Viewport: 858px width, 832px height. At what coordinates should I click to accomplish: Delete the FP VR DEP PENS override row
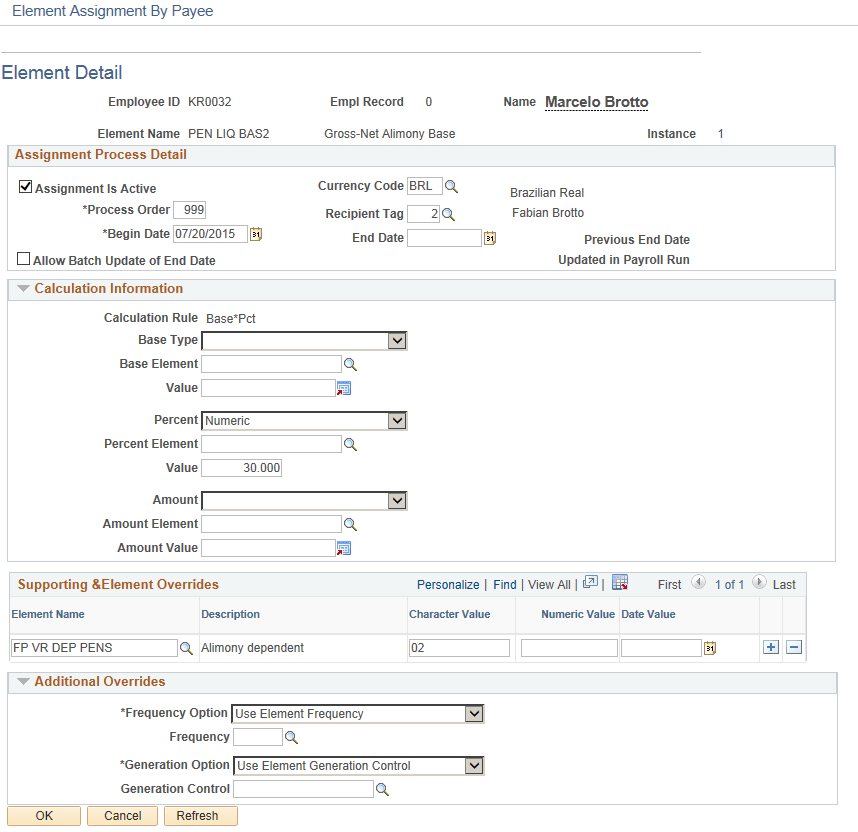pos(793,647)
